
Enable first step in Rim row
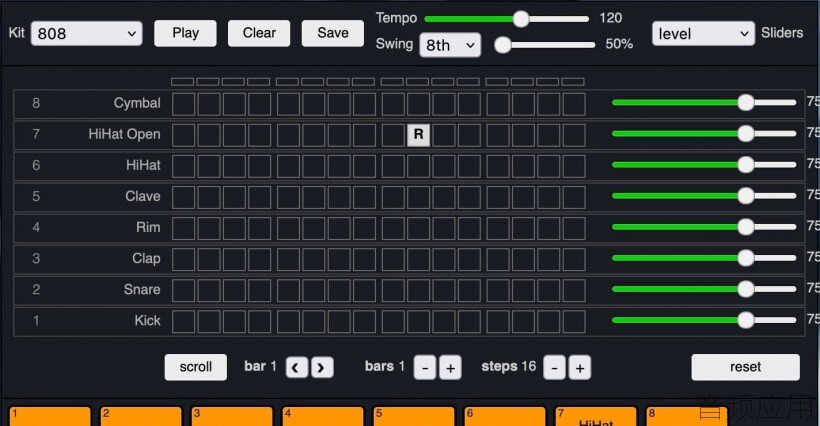point(184,227)
